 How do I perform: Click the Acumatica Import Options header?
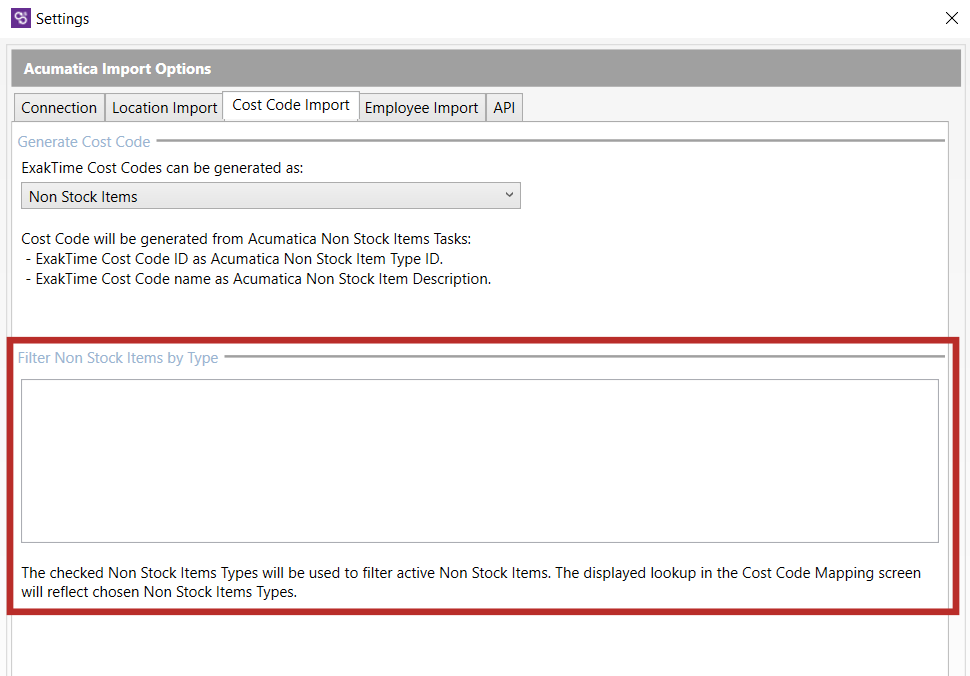[486, 69]
